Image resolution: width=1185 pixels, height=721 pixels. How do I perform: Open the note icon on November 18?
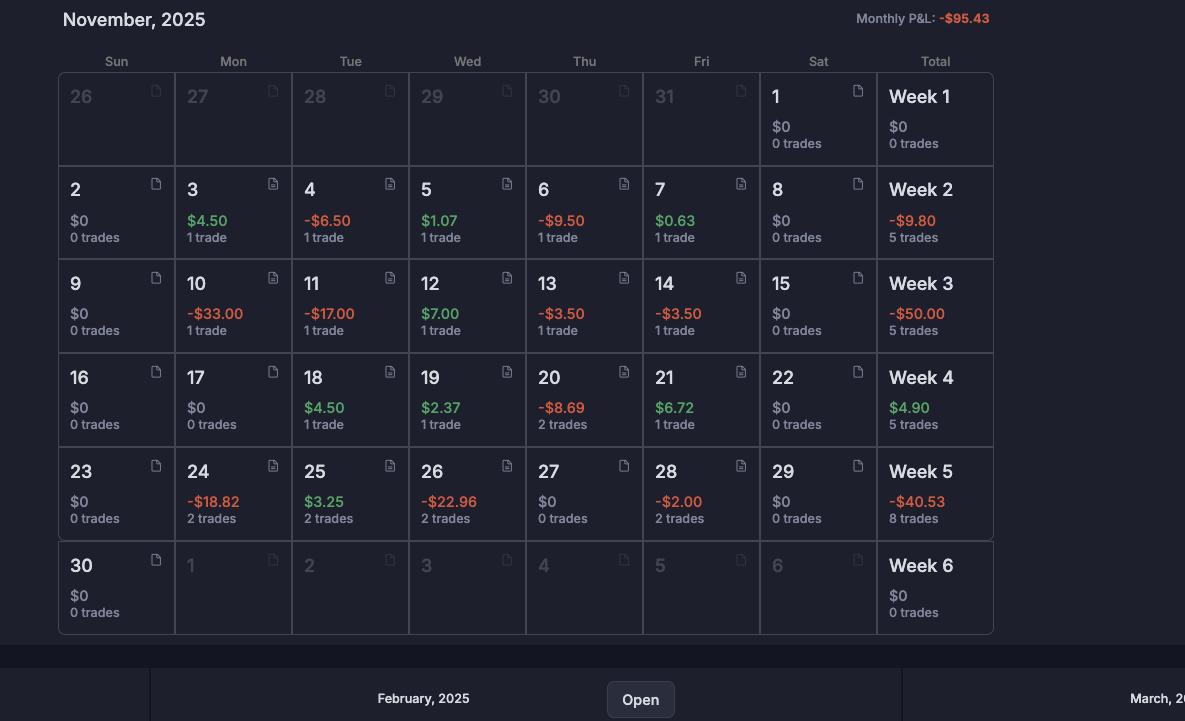coord(390,372)
